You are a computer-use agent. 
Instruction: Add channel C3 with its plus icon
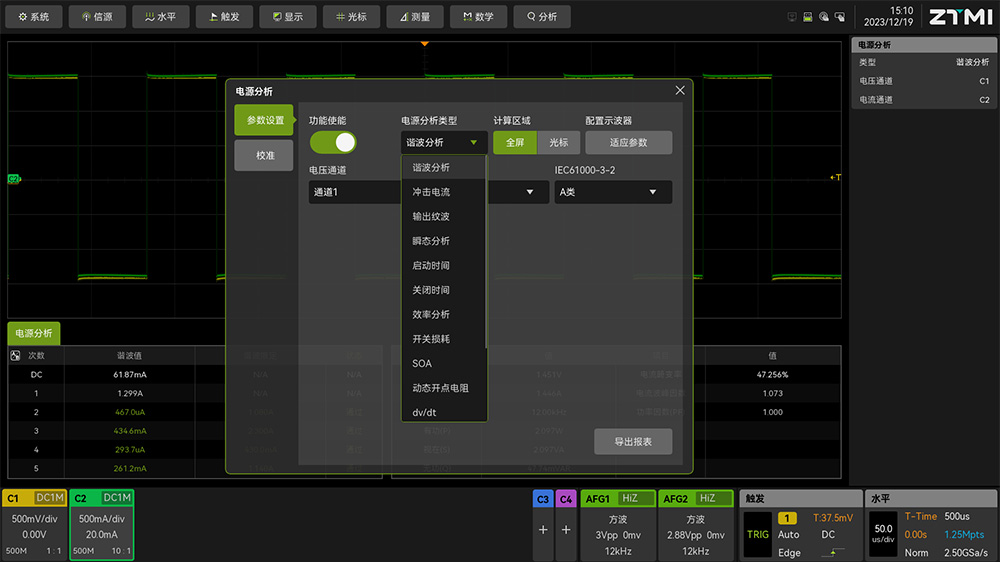click(543, 529)
